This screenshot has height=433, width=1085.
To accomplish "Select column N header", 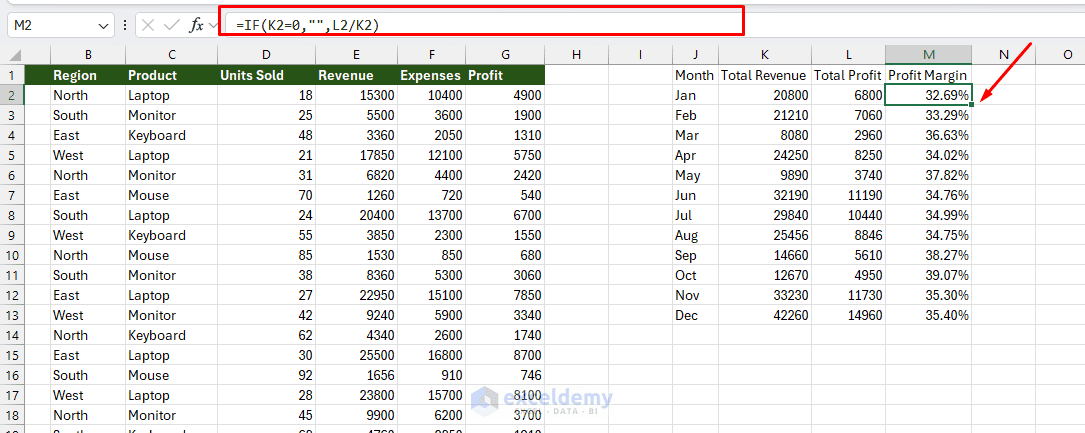I will [1003, 55].
